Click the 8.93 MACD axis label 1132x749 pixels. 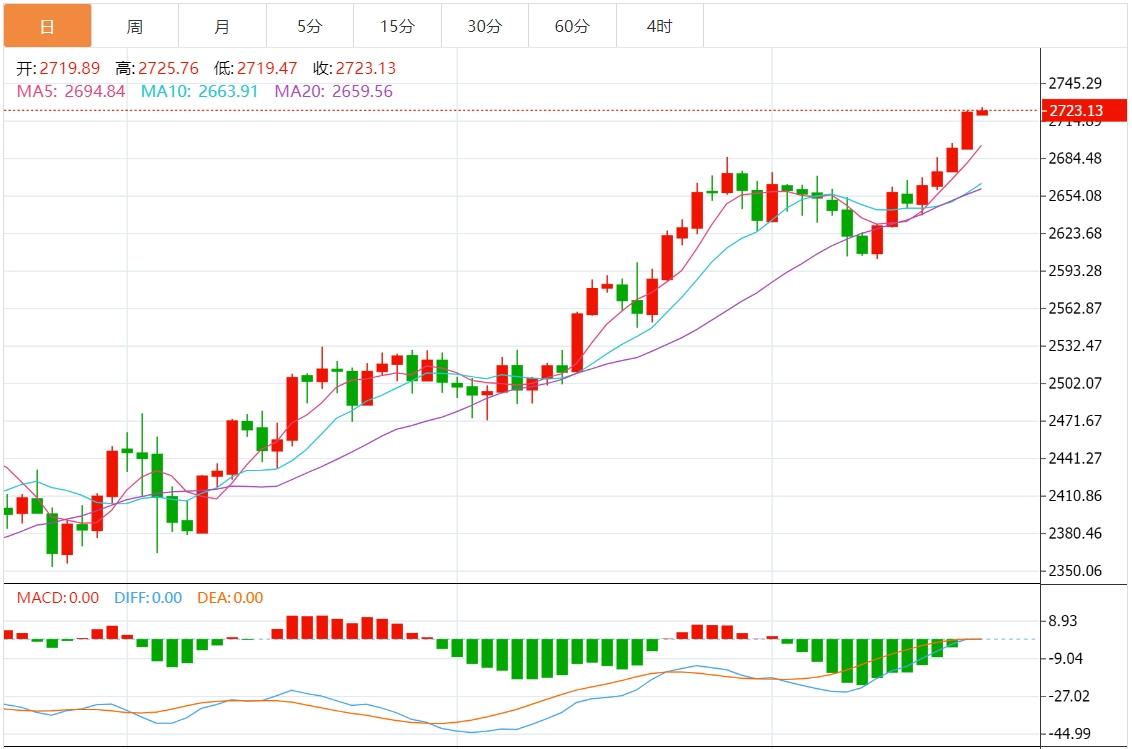[x=1063, y=621]
